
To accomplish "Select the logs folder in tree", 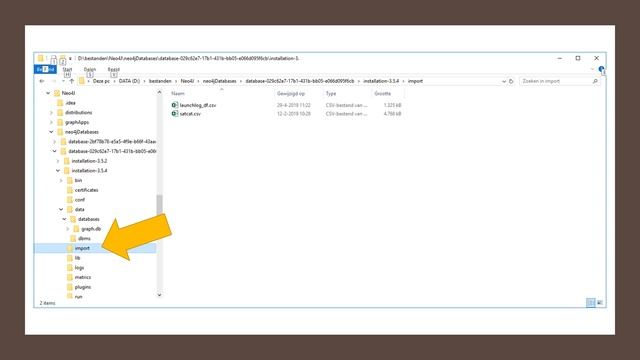I will pos(79,268).
